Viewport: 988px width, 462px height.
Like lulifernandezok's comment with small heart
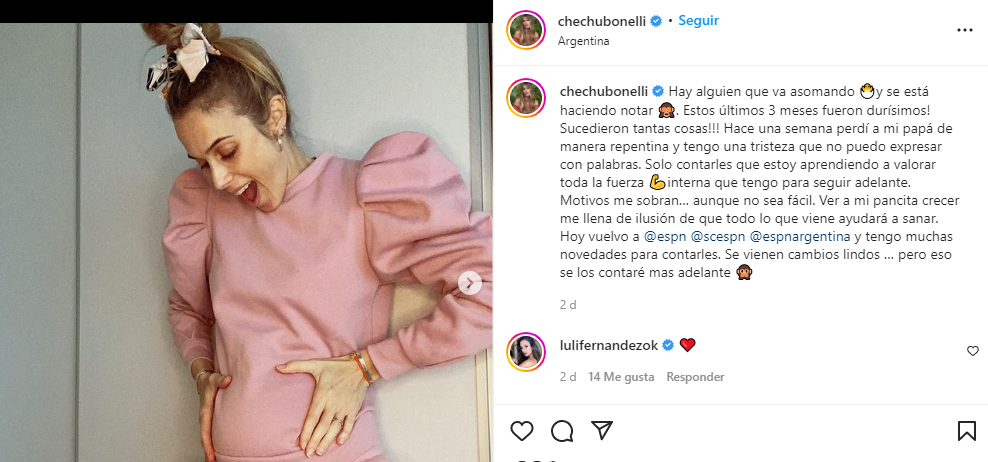point(972,351)
